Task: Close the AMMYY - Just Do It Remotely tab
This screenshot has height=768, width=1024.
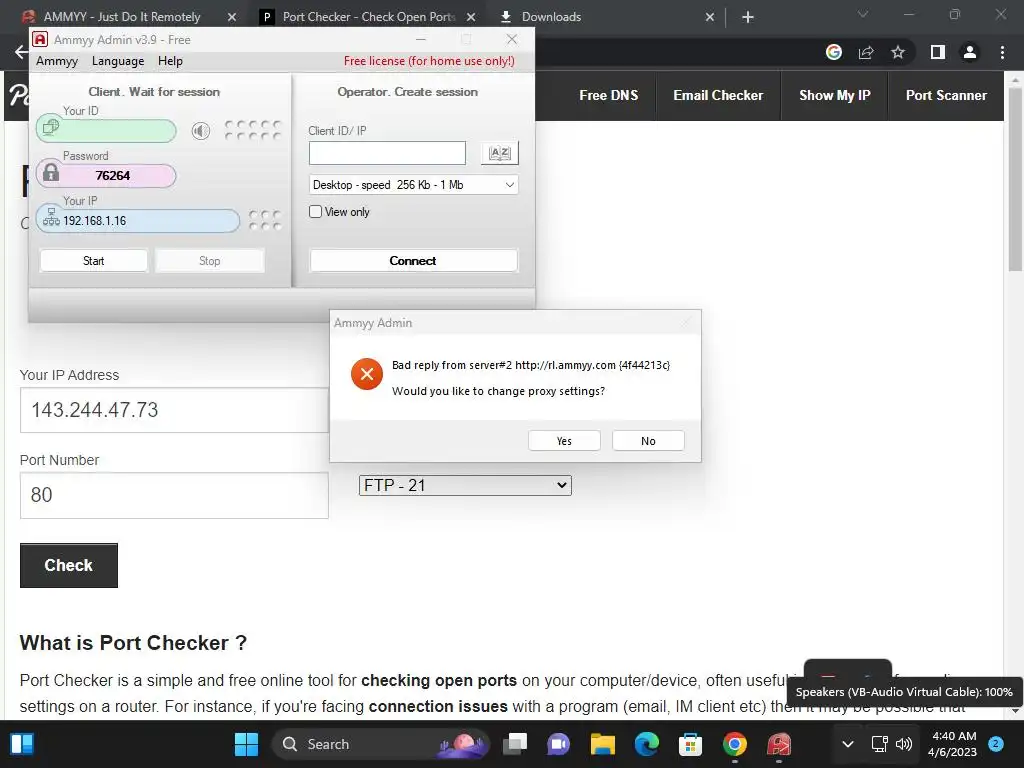Action: coord(232,17)
